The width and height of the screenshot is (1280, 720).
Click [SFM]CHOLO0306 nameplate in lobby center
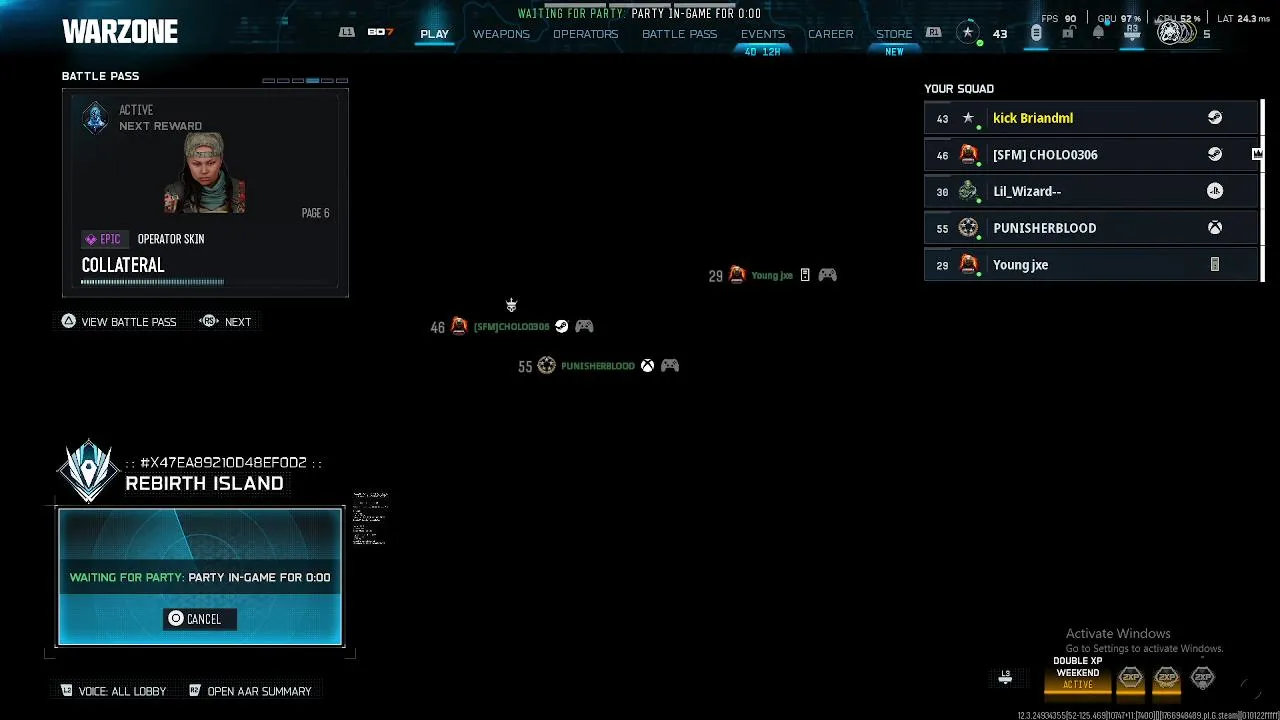pyautogui.click(x=512, y=326)
